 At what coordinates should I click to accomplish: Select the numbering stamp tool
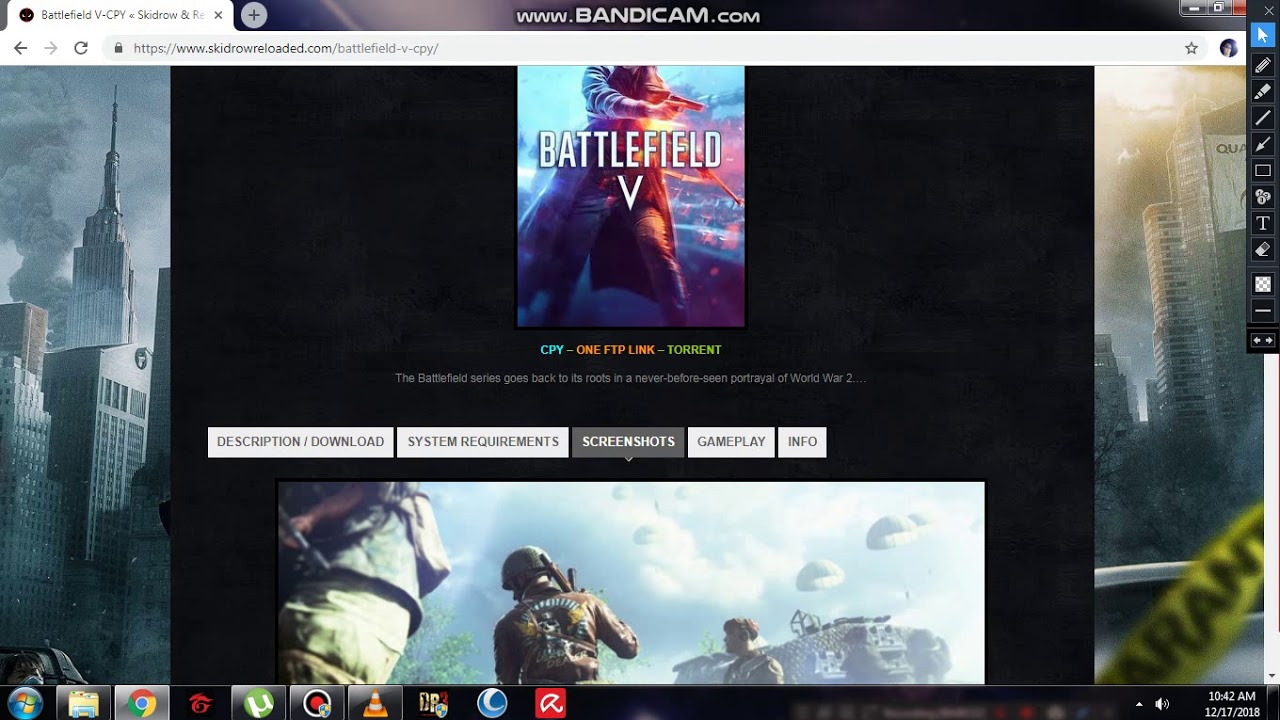click(1263, 196)
